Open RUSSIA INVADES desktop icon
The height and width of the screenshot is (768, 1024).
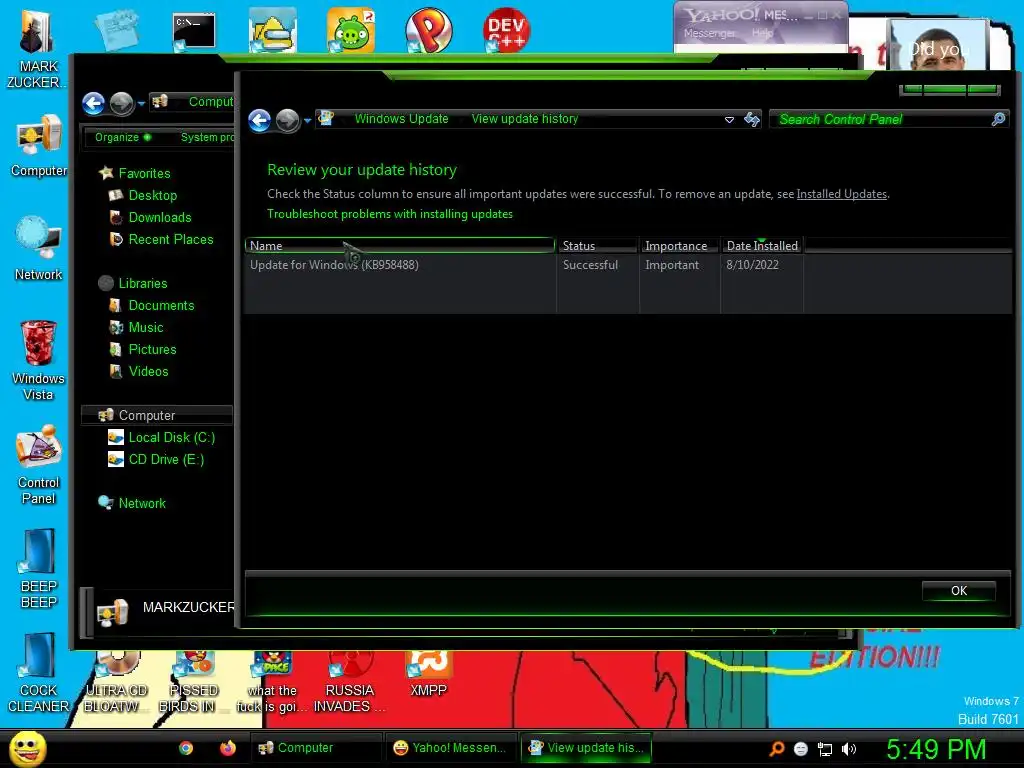point(350,682)
